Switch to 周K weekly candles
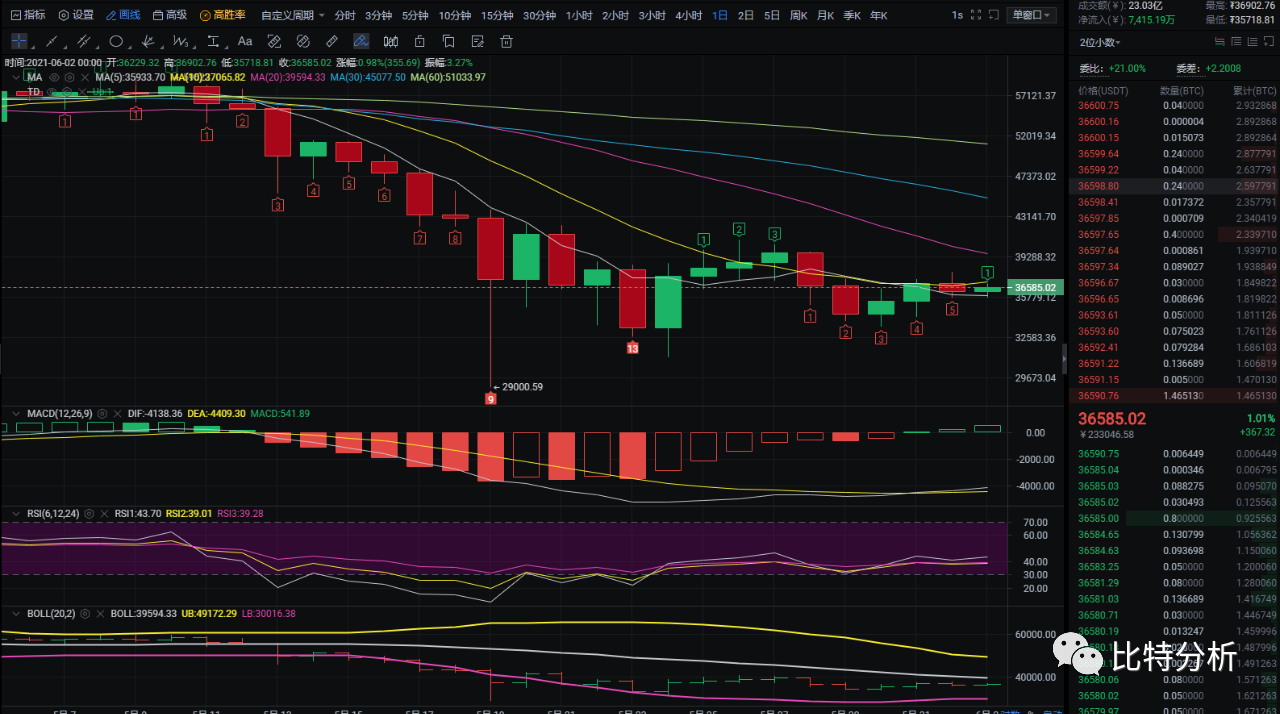The height and width of the screenshot is (714, 1280). tap(798, 15)
